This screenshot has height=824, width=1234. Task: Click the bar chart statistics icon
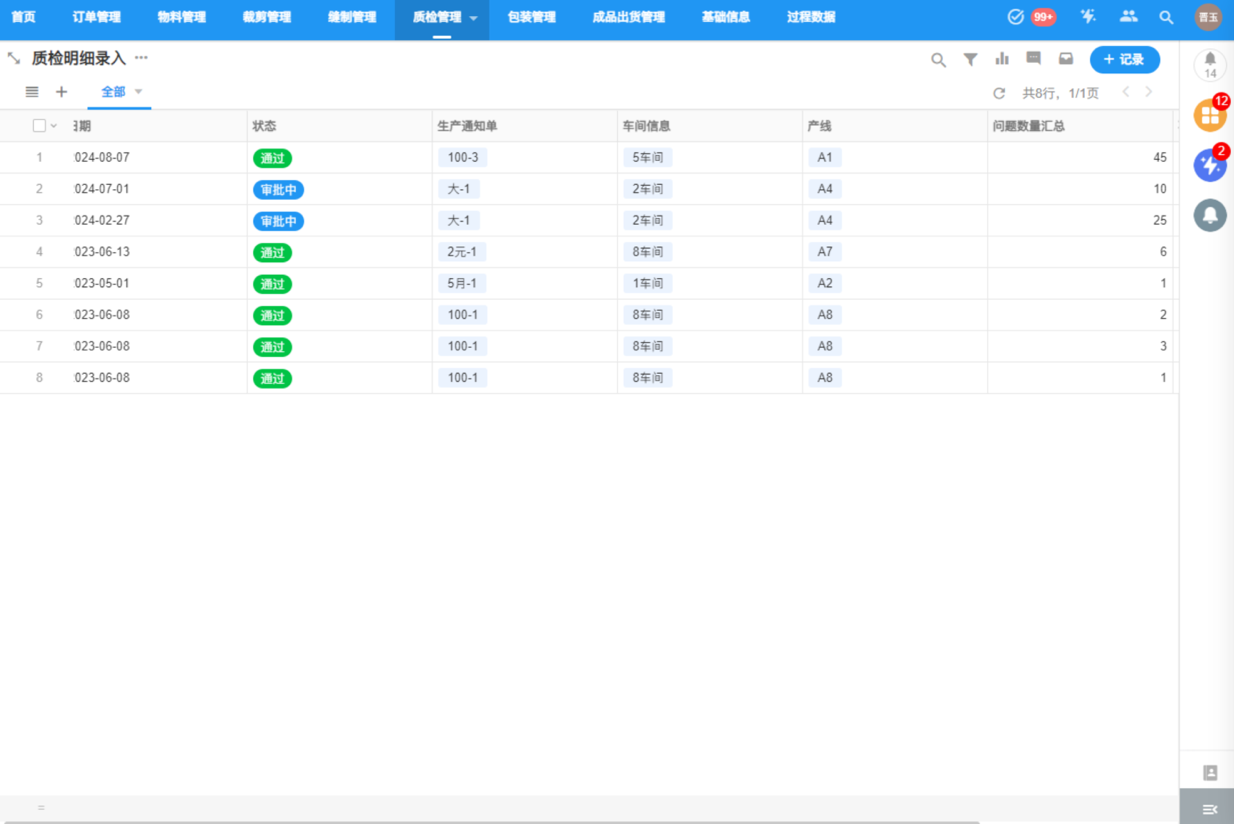(x=1002, y=60)
